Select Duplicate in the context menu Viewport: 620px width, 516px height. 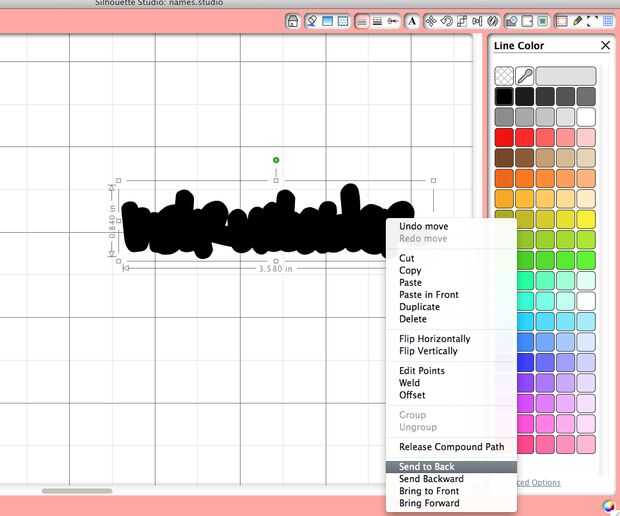(419, 307)
